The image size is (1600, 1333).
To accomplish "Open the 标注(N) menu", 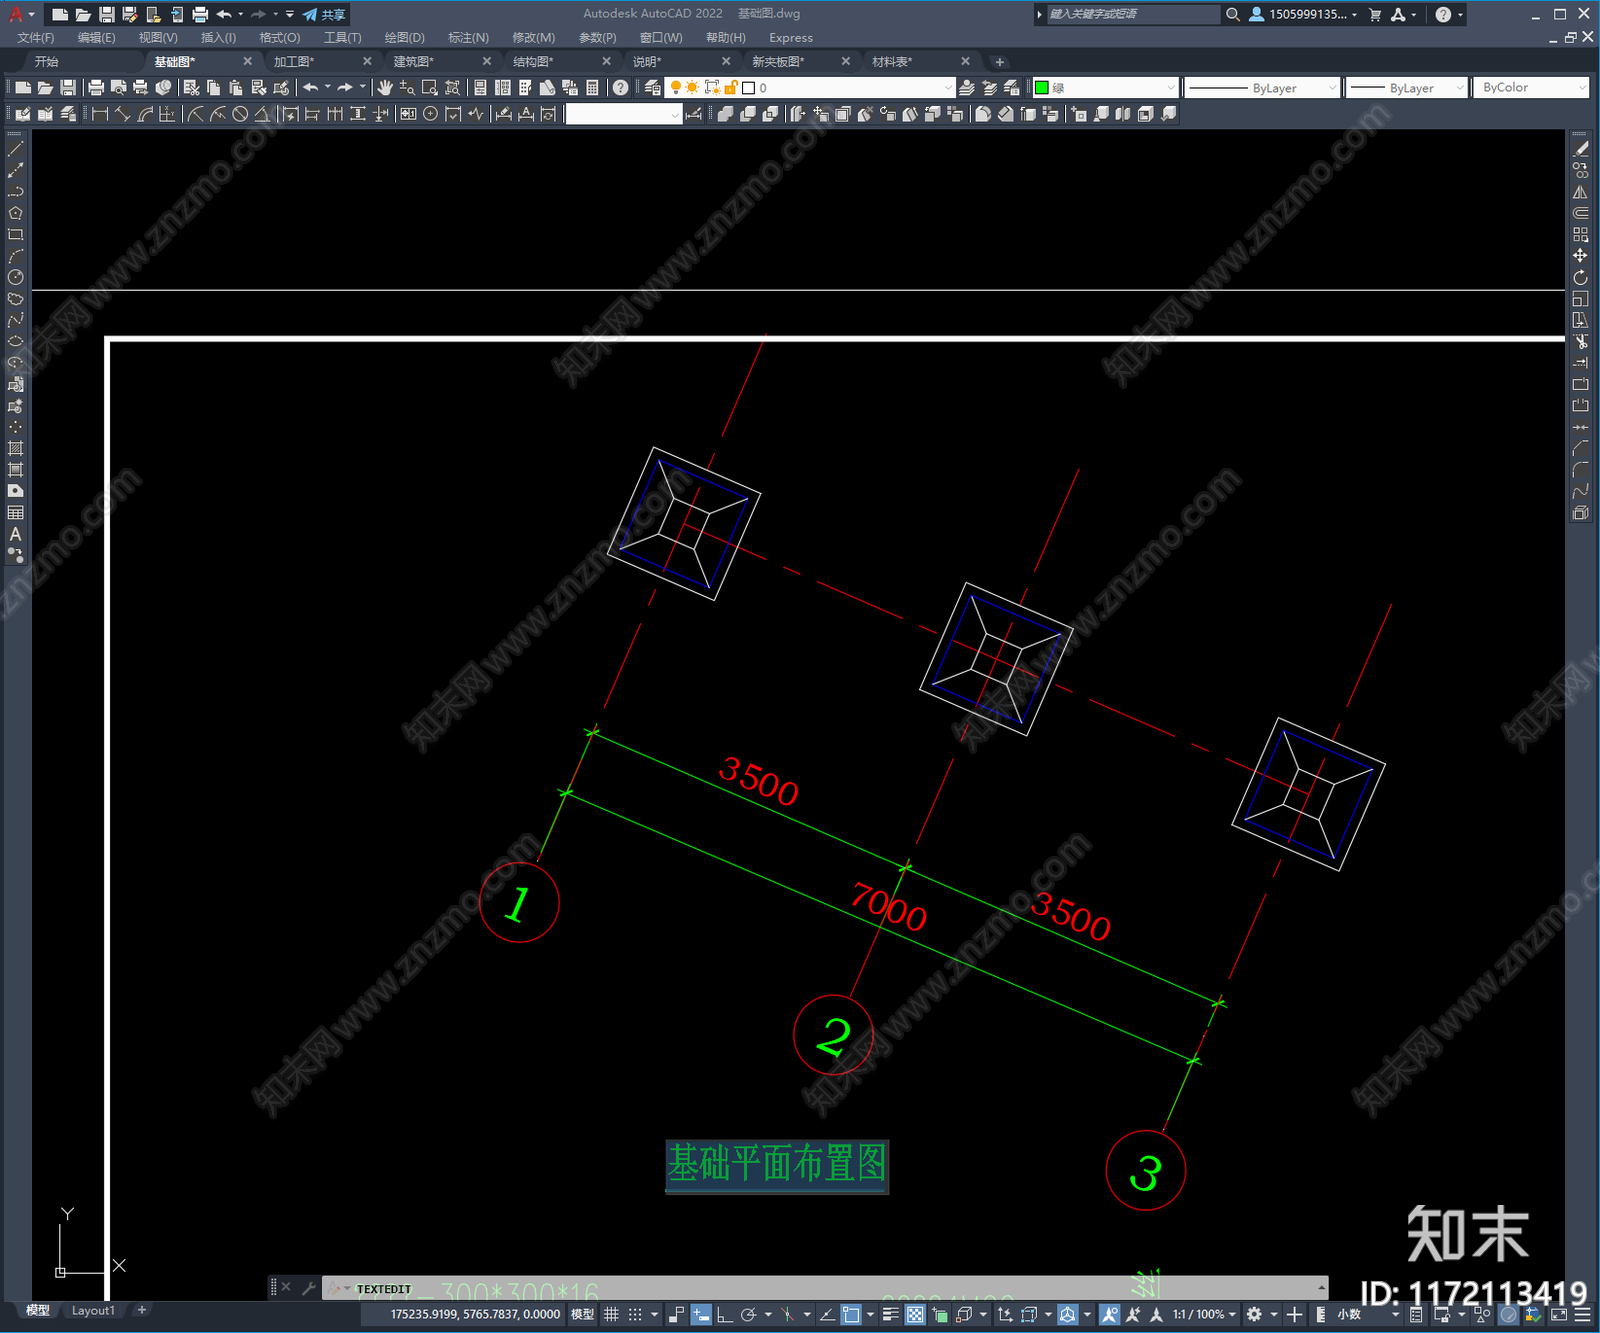I will tap(468, 38).
